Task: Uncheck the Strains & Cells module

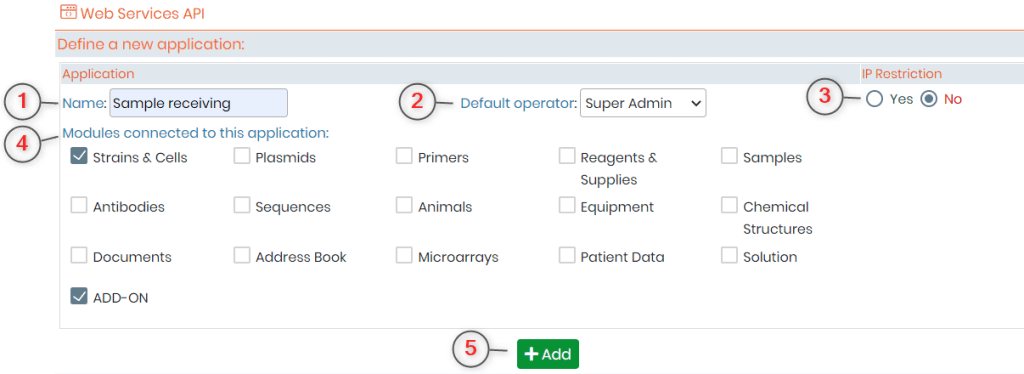Action: click(79, 157)
